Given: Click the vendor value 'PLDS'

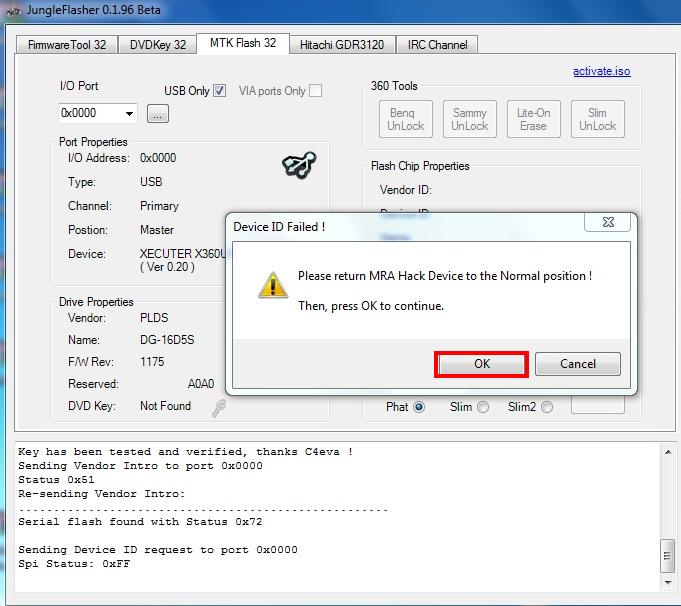Looking at the screenshot, I should click(154, 318).
